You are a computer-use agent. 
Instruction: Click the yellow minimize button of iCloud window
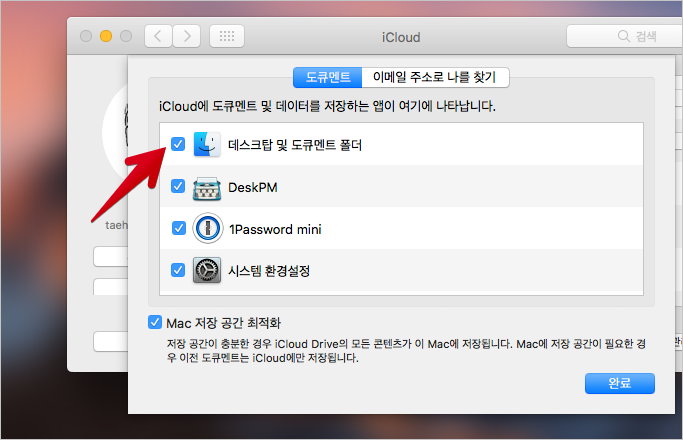[106, 36]
